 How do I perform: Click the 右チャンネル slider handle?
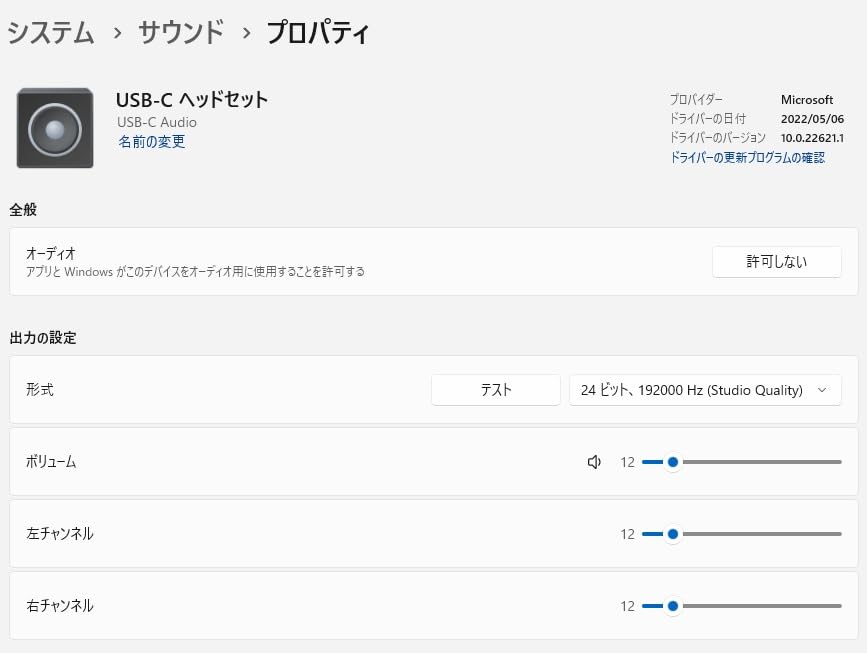click(673, 606)
